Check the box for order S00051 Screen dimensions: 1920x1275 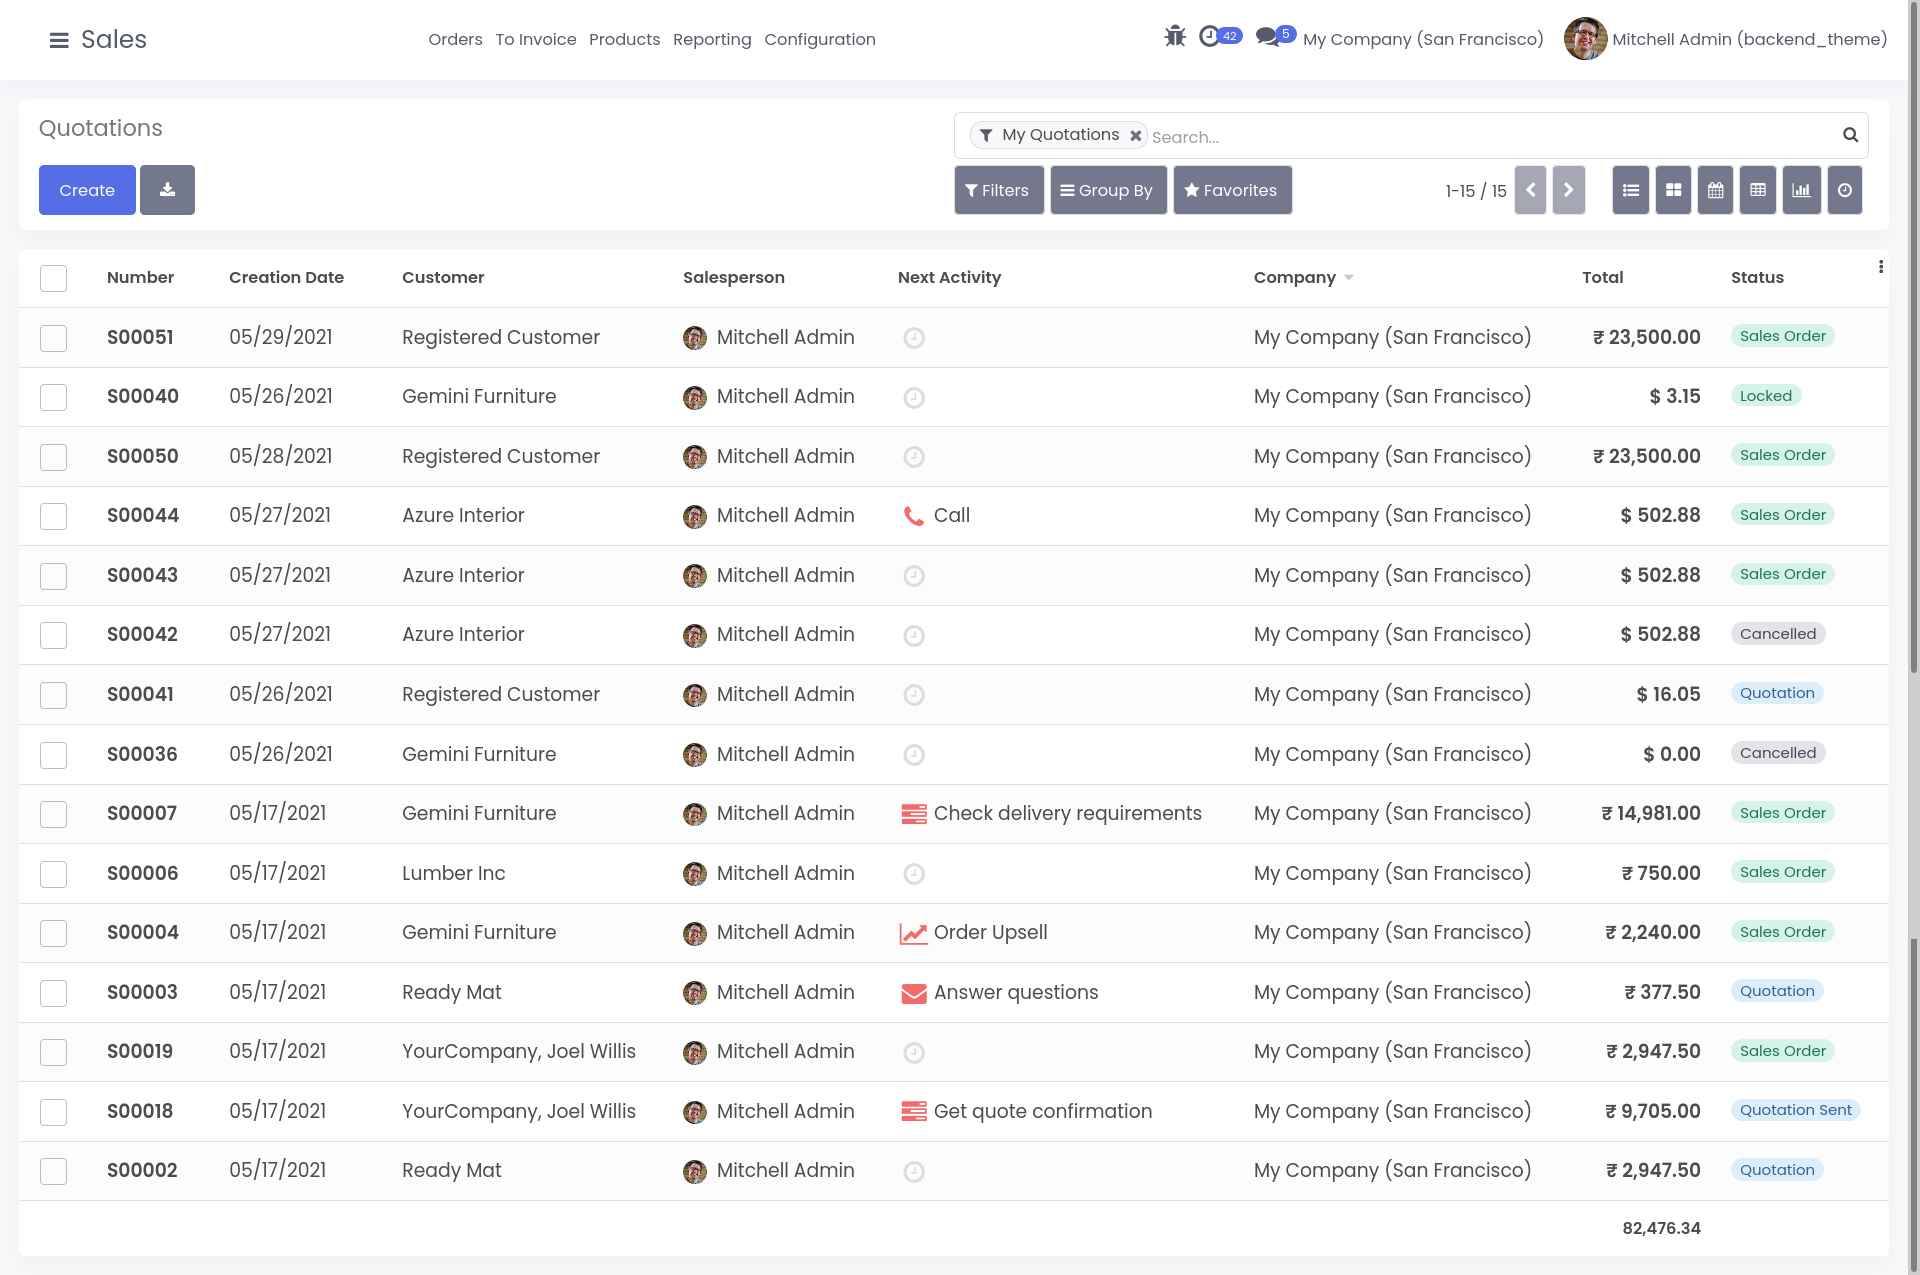click(x=53, y=338)
